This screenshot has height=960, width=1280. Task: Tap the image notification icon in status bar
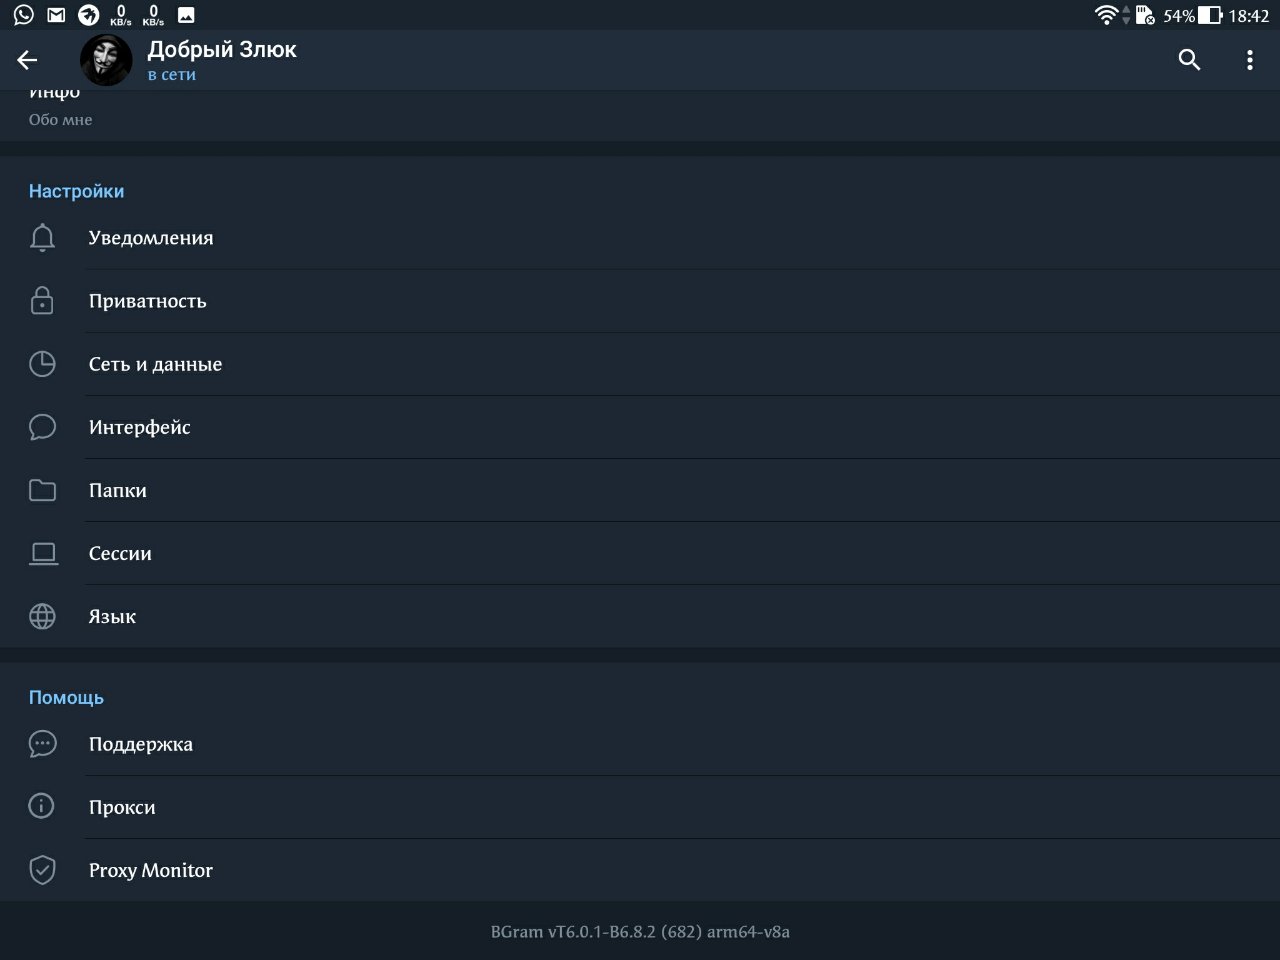186,15
